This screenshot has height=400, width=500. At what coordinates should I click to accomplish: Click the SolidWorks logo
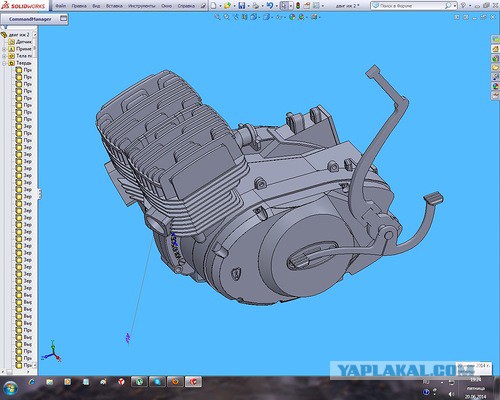tap(23, 6)
